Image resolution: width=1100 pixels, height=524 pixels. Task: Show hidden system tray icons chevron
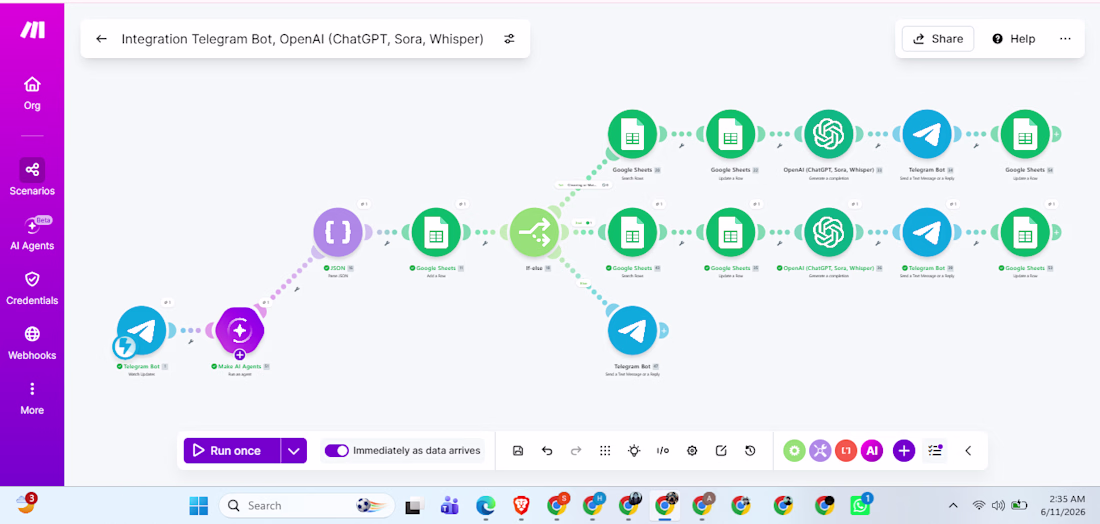[953, 505]
